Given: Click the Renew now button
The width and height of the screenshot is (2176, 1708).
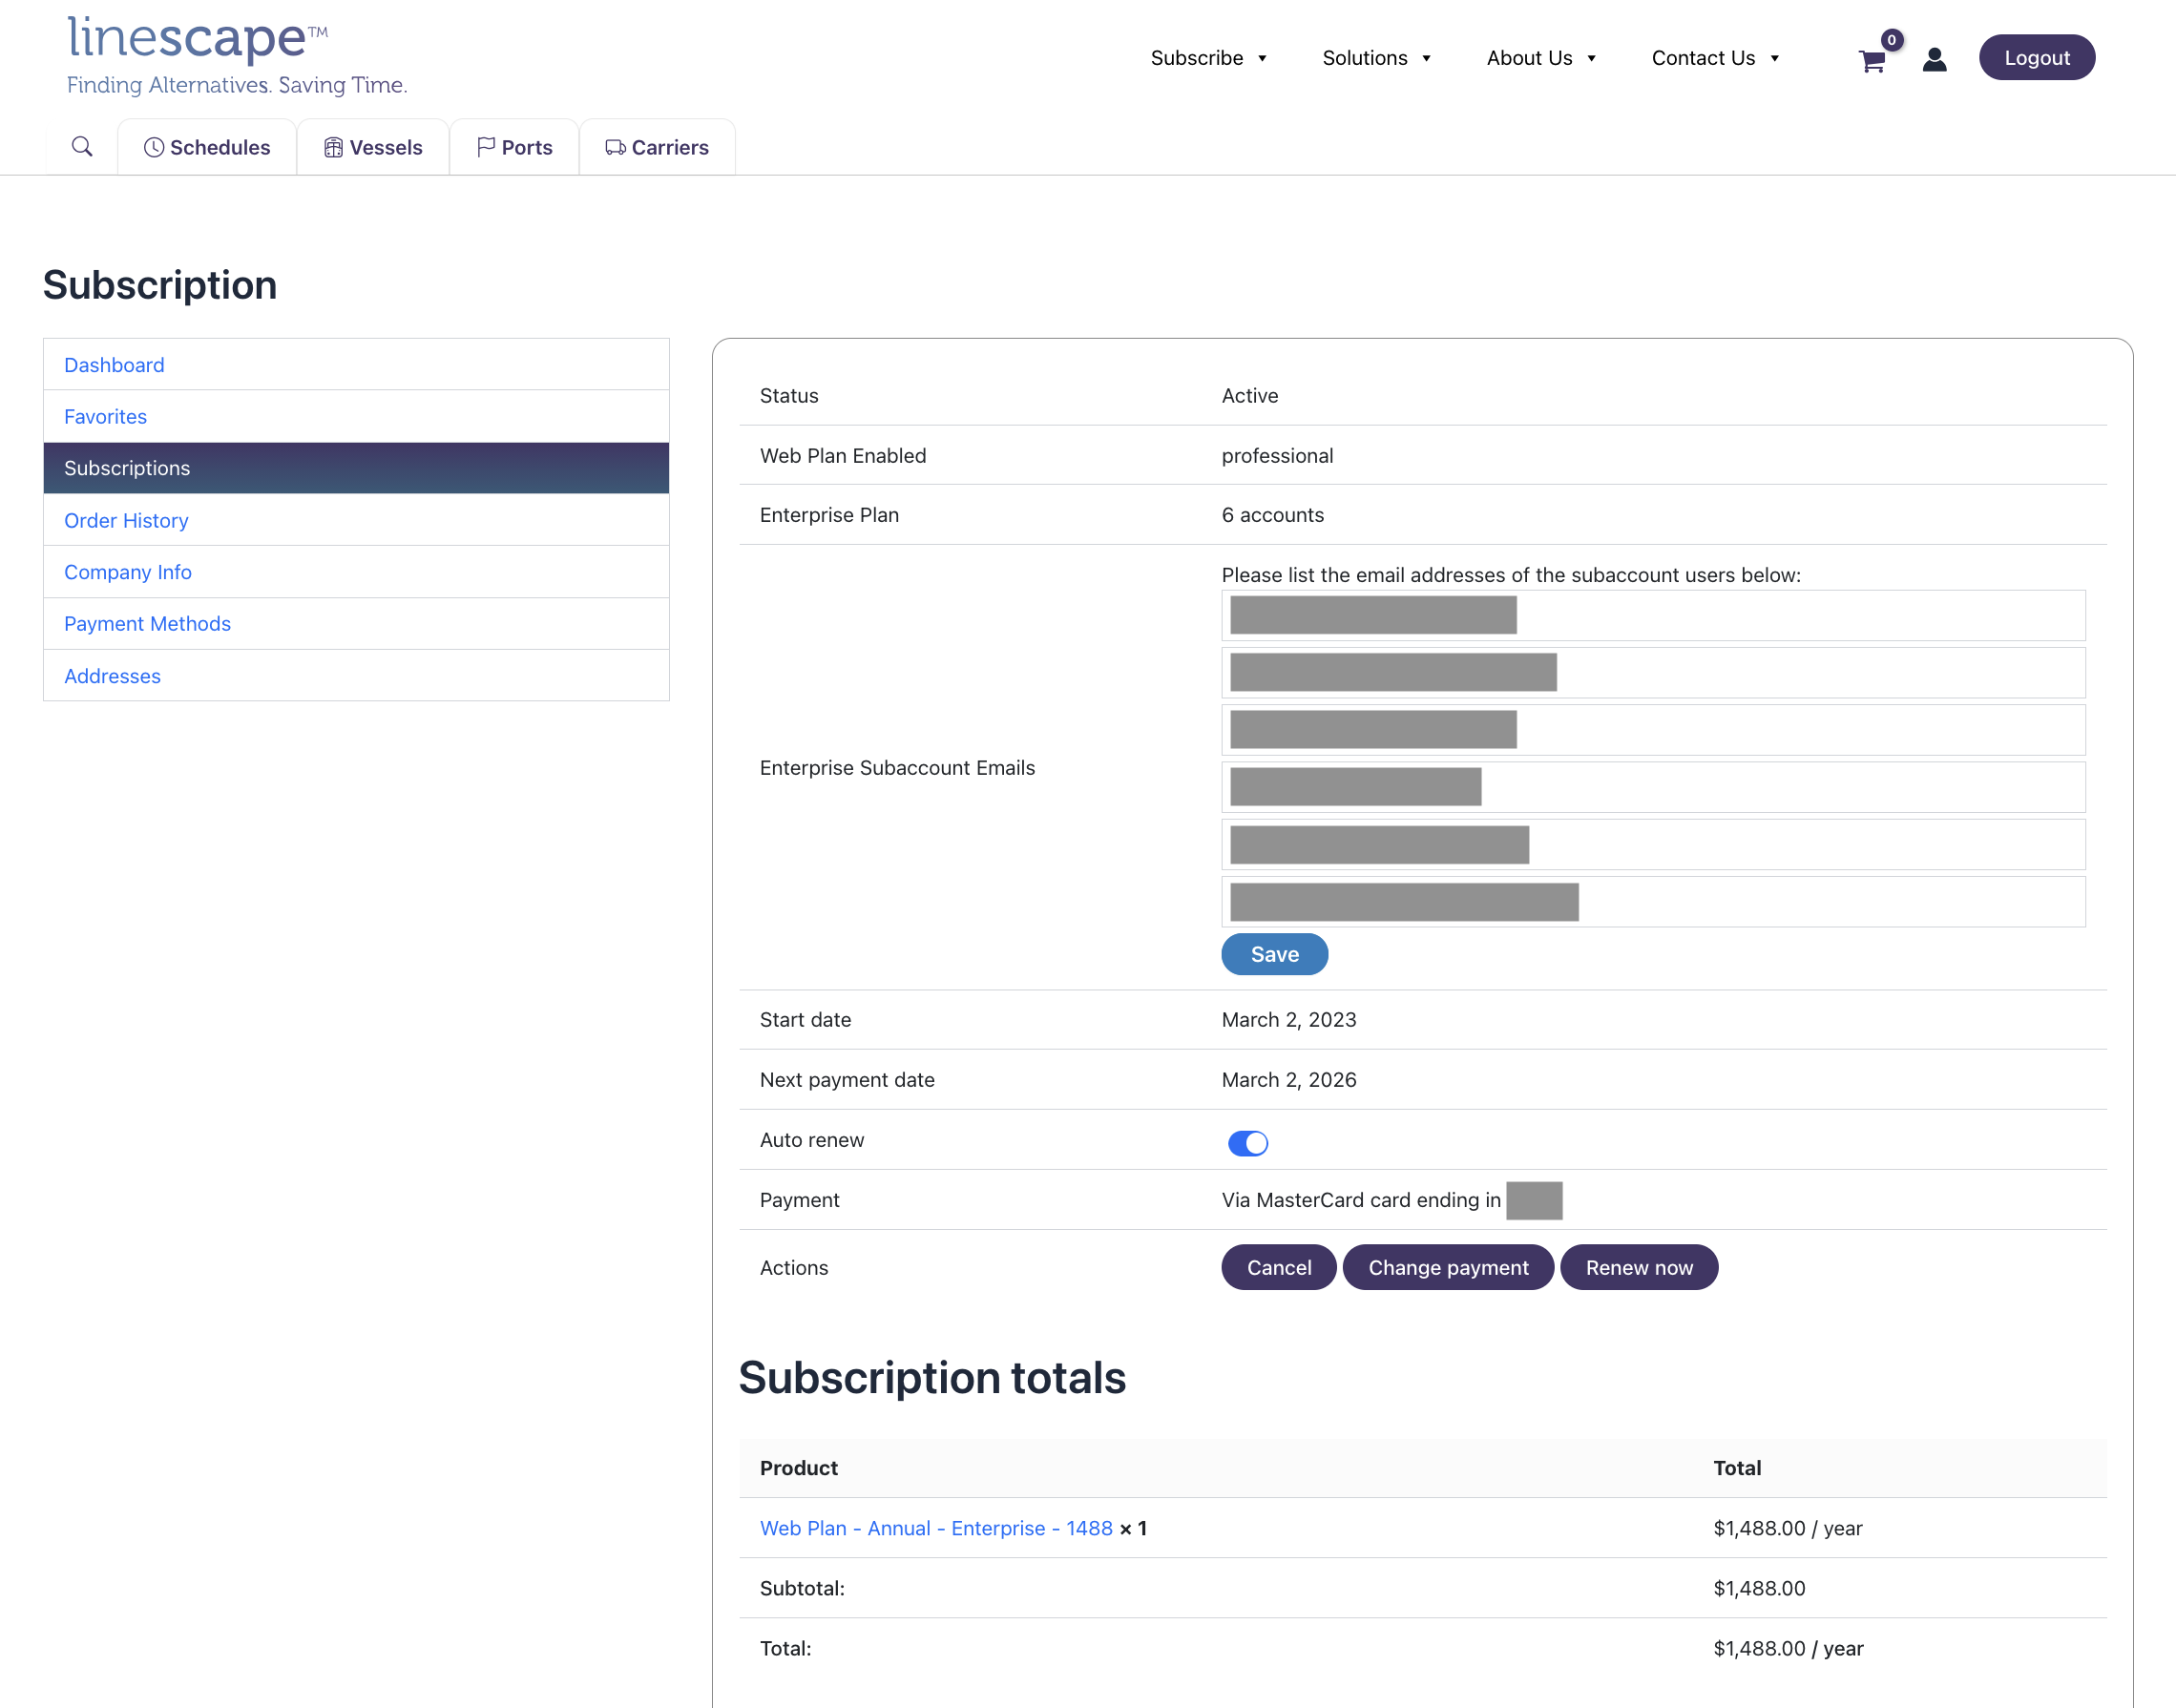Looking at the screenshot, I should coord(1638,1267).
